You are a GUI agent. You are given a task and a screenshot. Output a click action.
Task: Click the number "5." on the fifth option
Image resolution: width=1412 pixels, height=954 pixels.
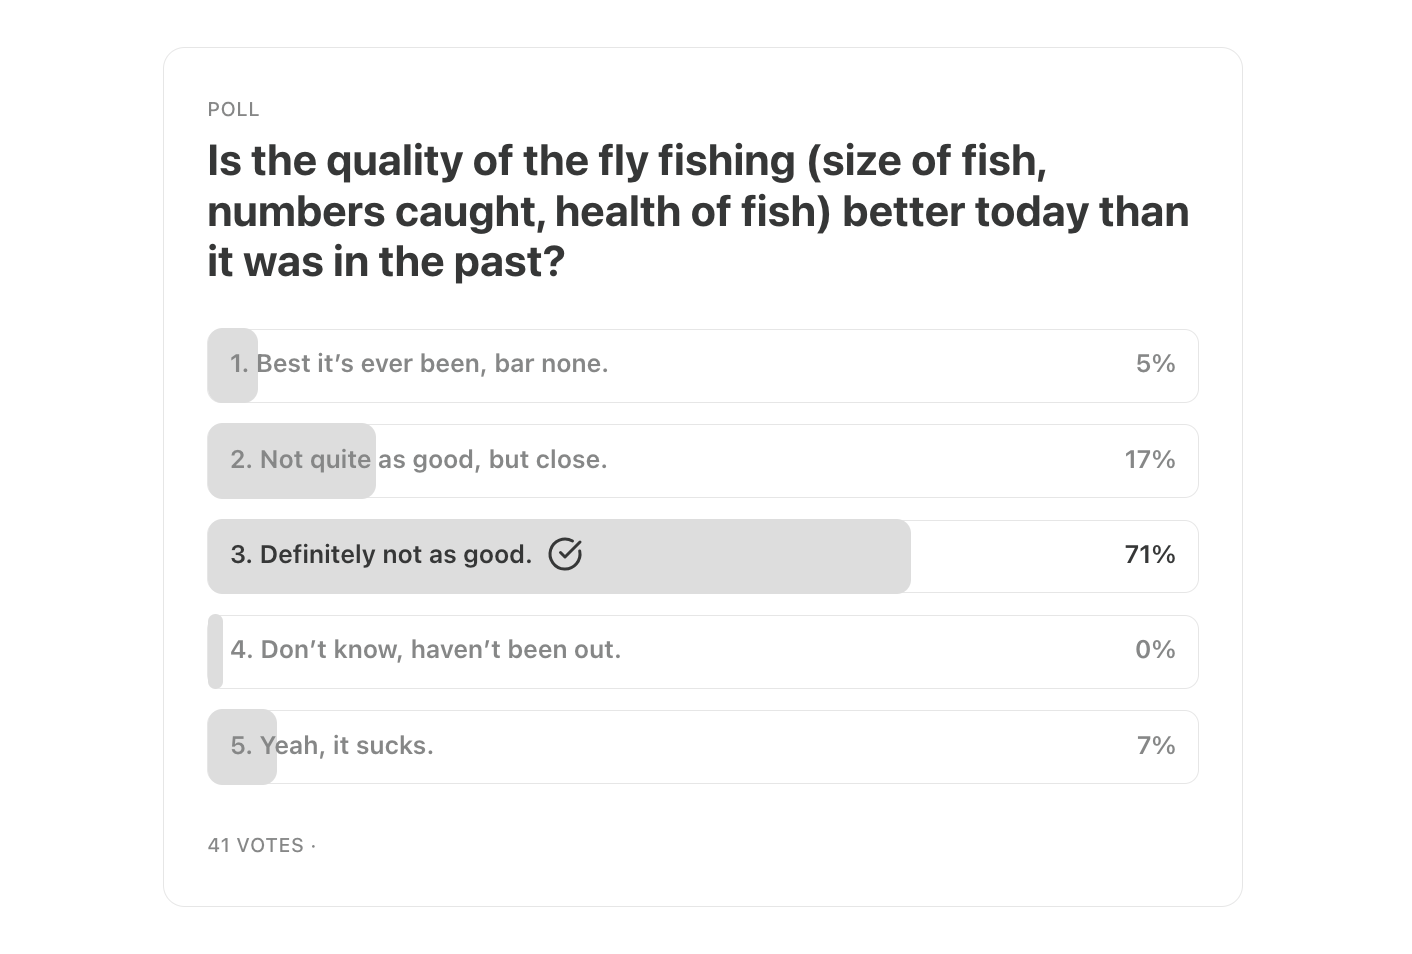point(241,746)
